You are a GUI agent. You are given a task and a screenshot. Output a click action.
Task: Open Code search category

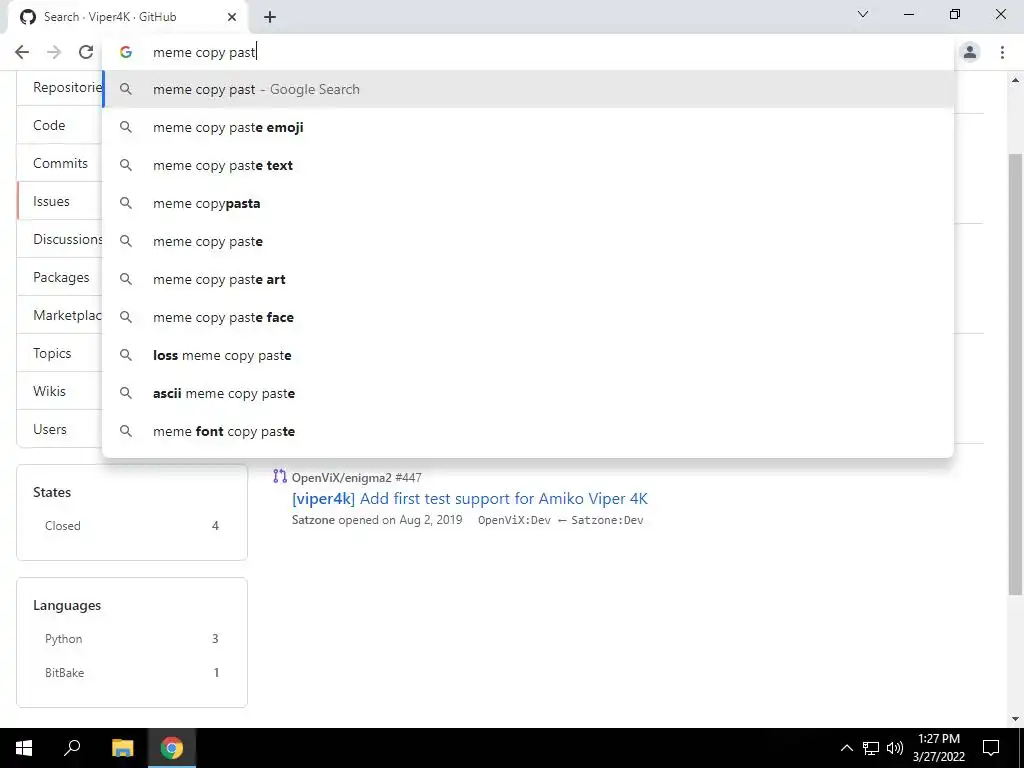(x=59, y=125)
